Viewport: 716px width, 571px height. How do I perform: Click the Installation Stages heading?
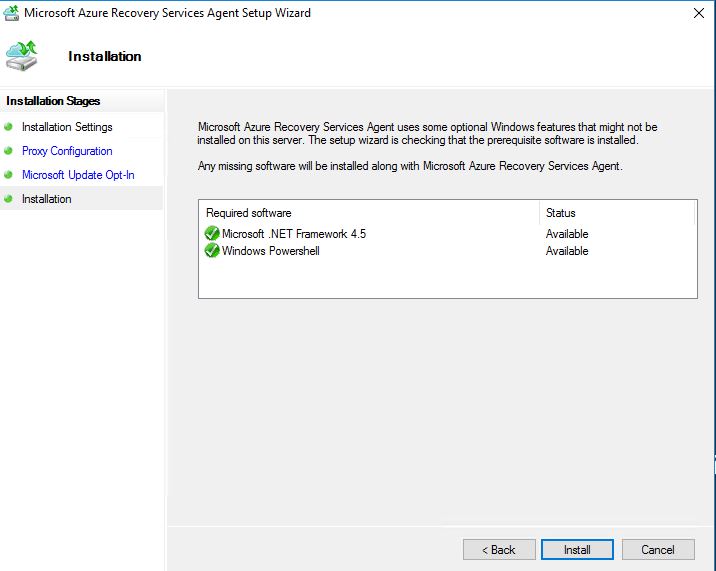click(53, 101)
